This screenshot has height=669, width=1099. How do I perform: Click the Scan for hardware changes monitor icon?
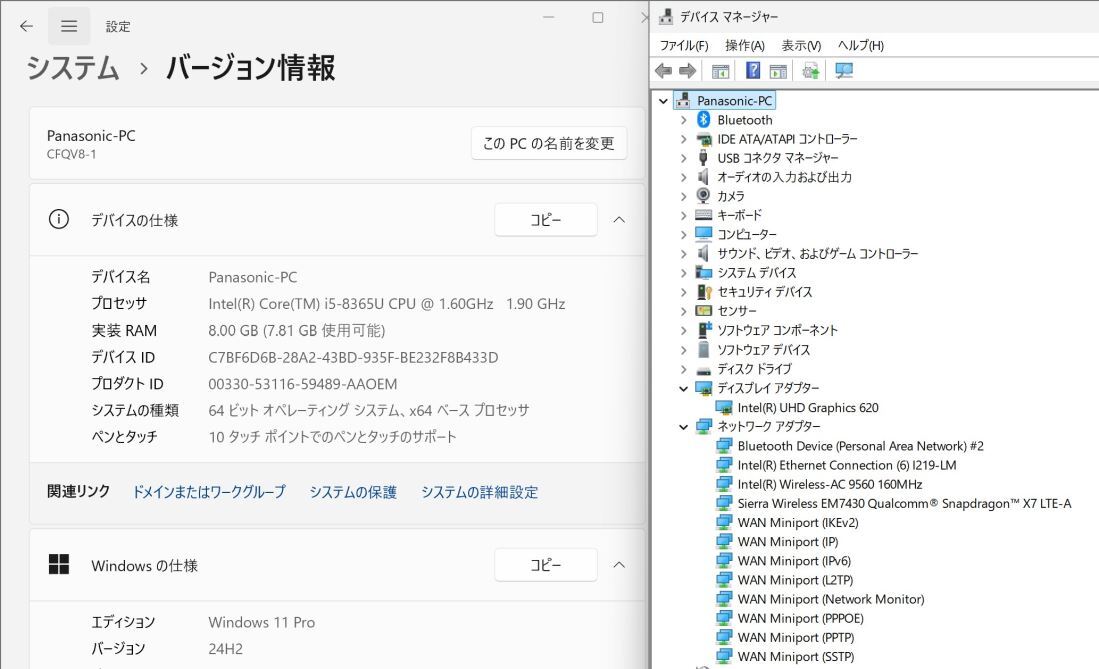(x=844, y=71)
